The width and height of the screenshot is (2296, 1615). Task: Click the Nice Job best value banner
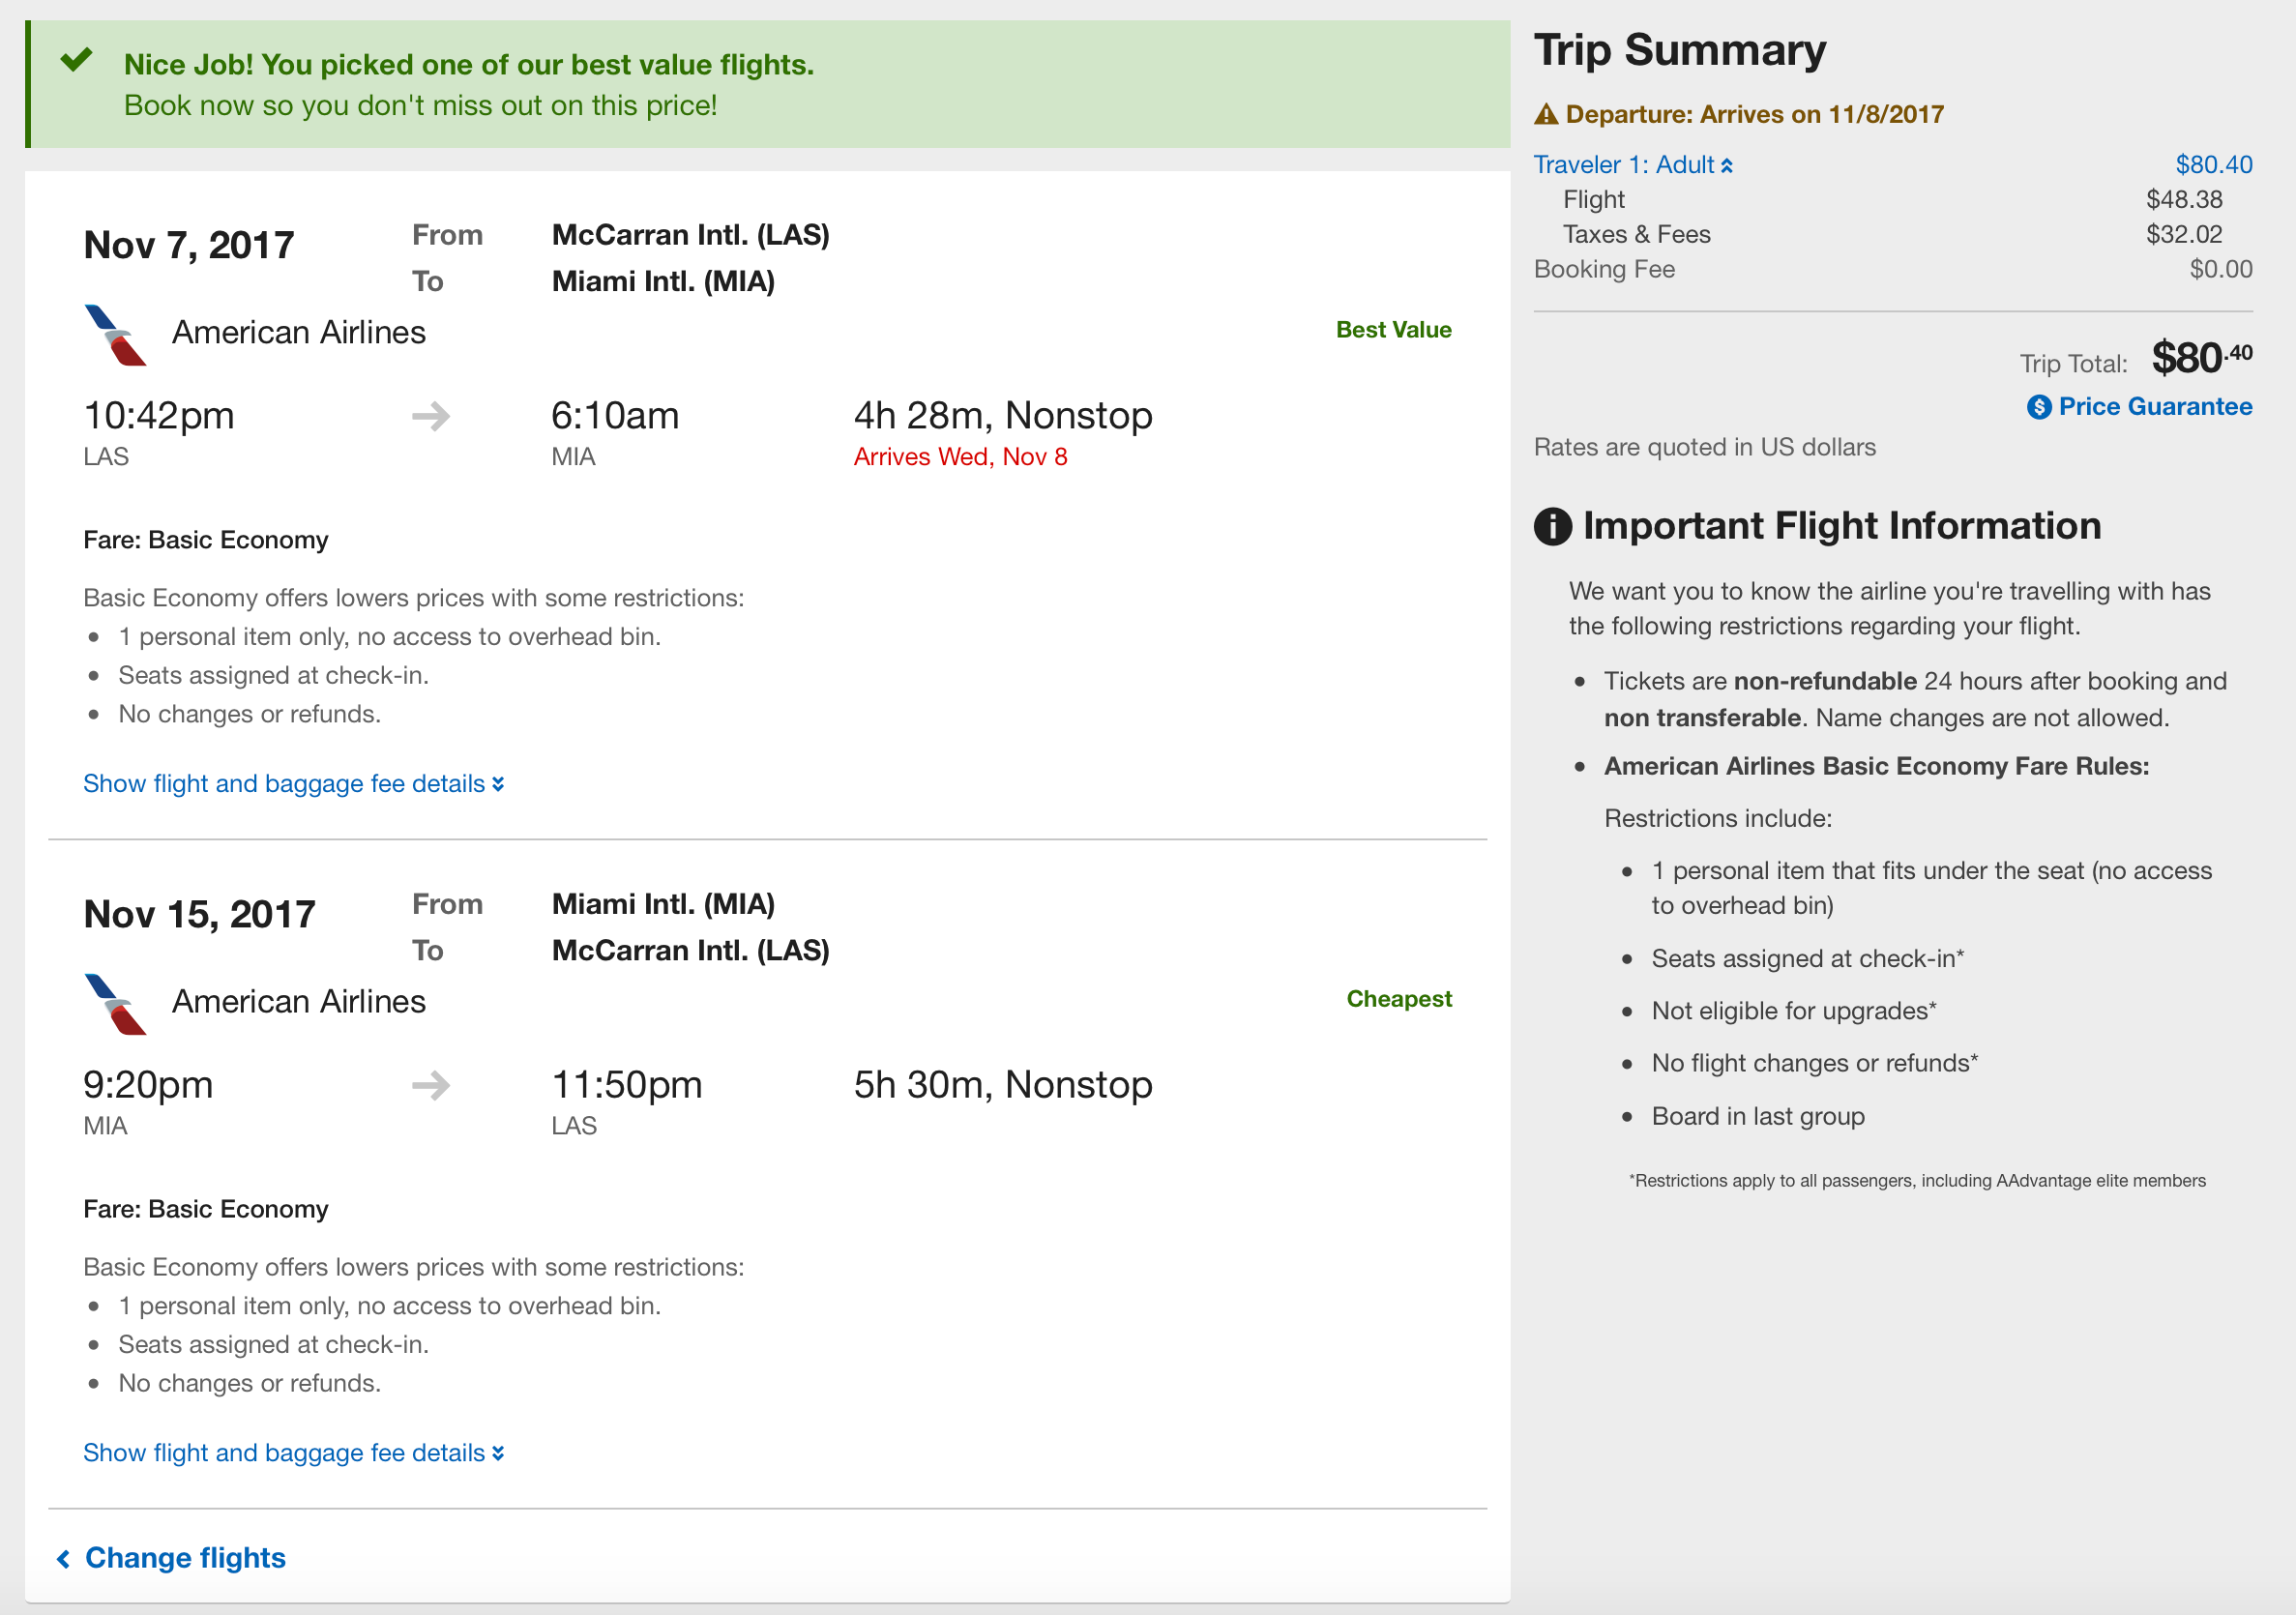(x=468, y=85)
